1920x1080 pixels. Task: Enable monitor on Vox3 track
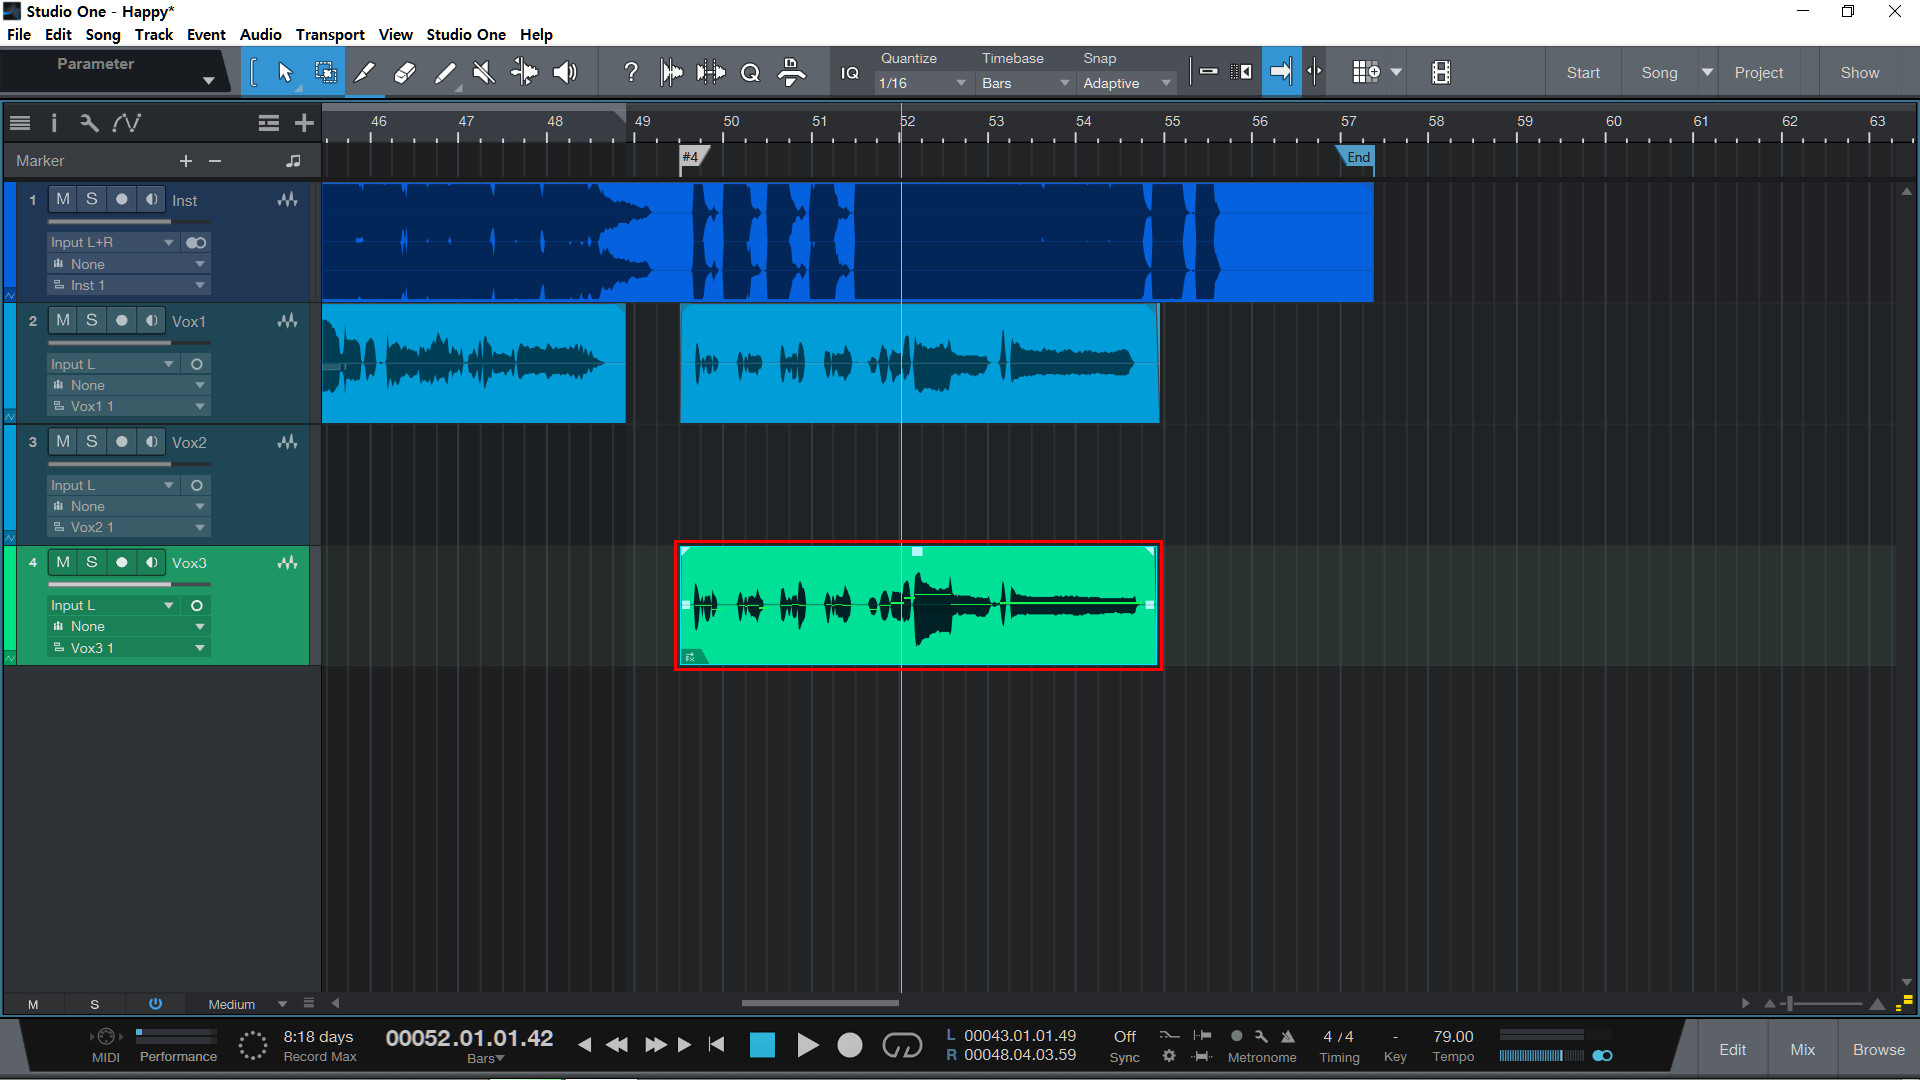coord(151,562)
